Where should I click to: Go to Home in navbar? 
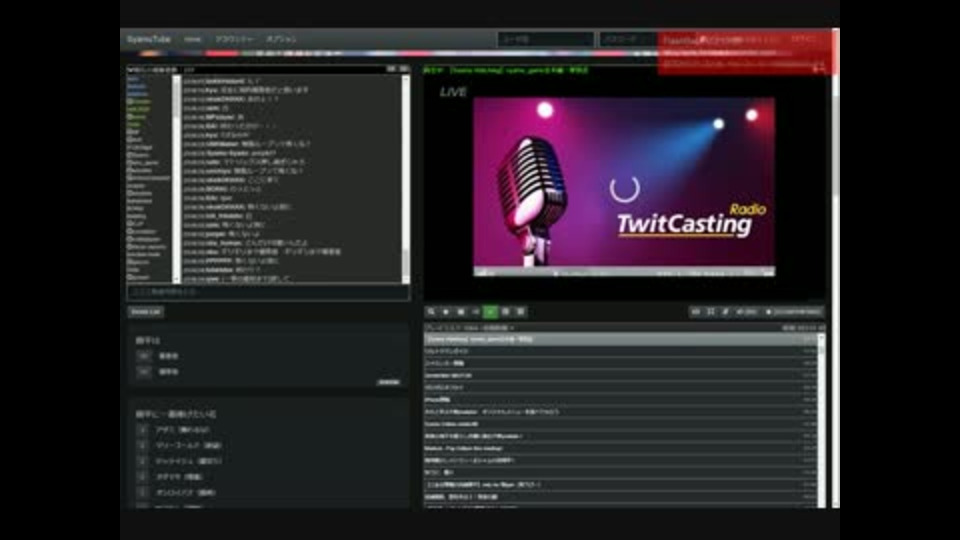click(x=192, y=39)
